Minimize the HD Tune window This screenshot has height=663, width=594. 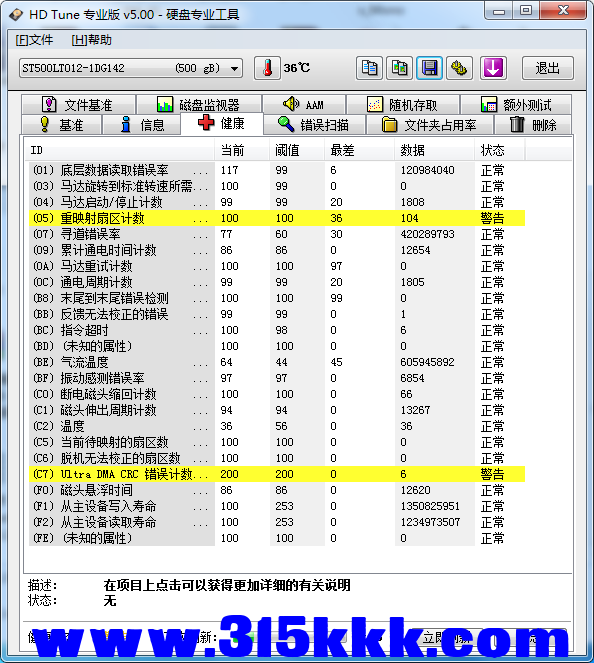click(x=499, y=11)
